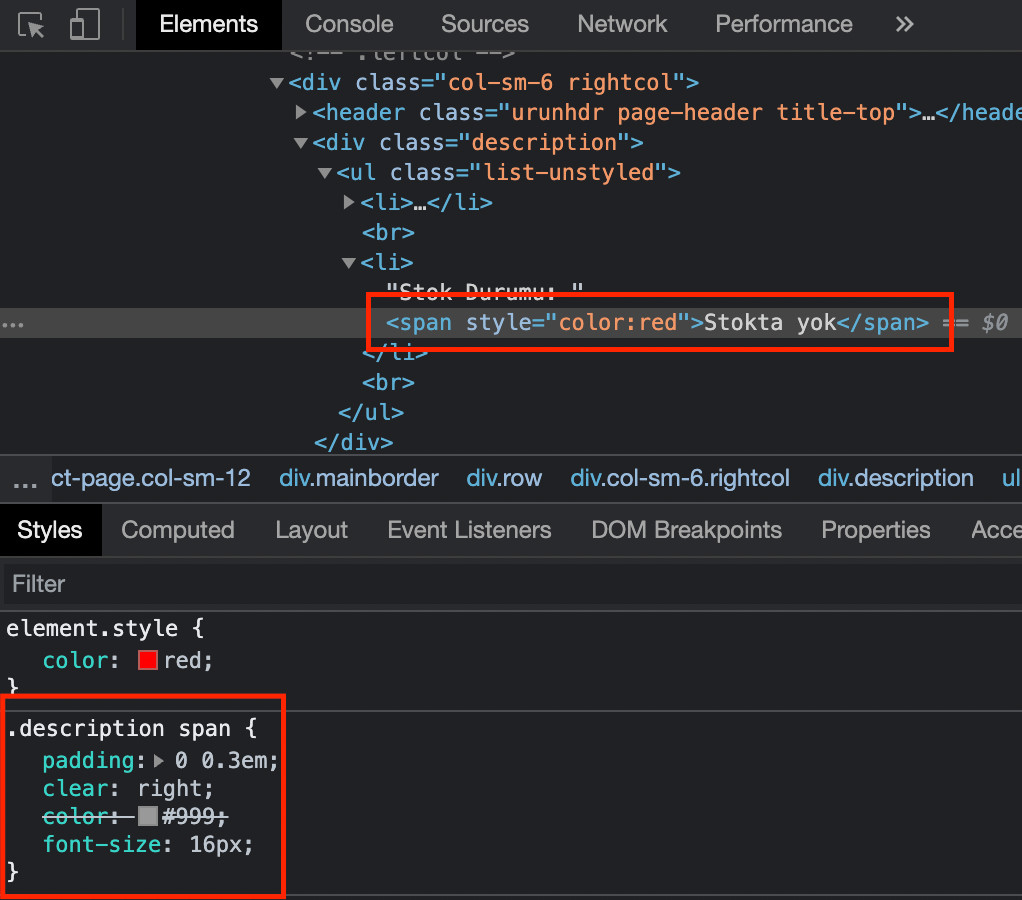The image size is (1022, 900).
Task: Open the DOM Breakpoints tab
Action: [x=686, y=530]
